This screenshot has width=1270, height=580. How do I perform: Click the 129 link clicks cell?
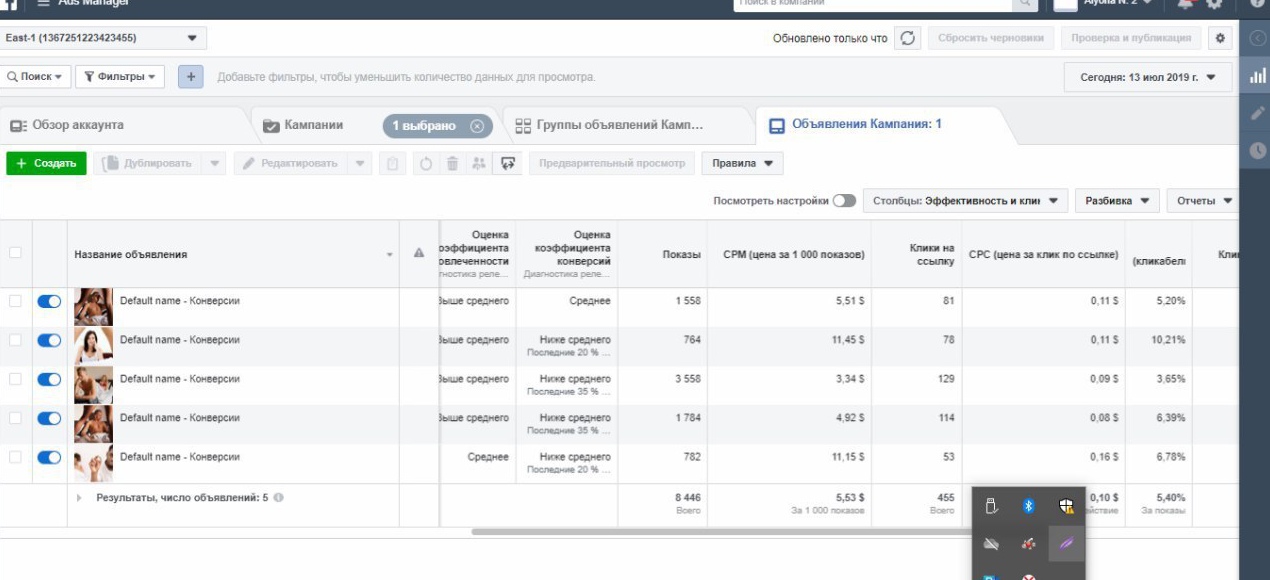pos(944,379)
